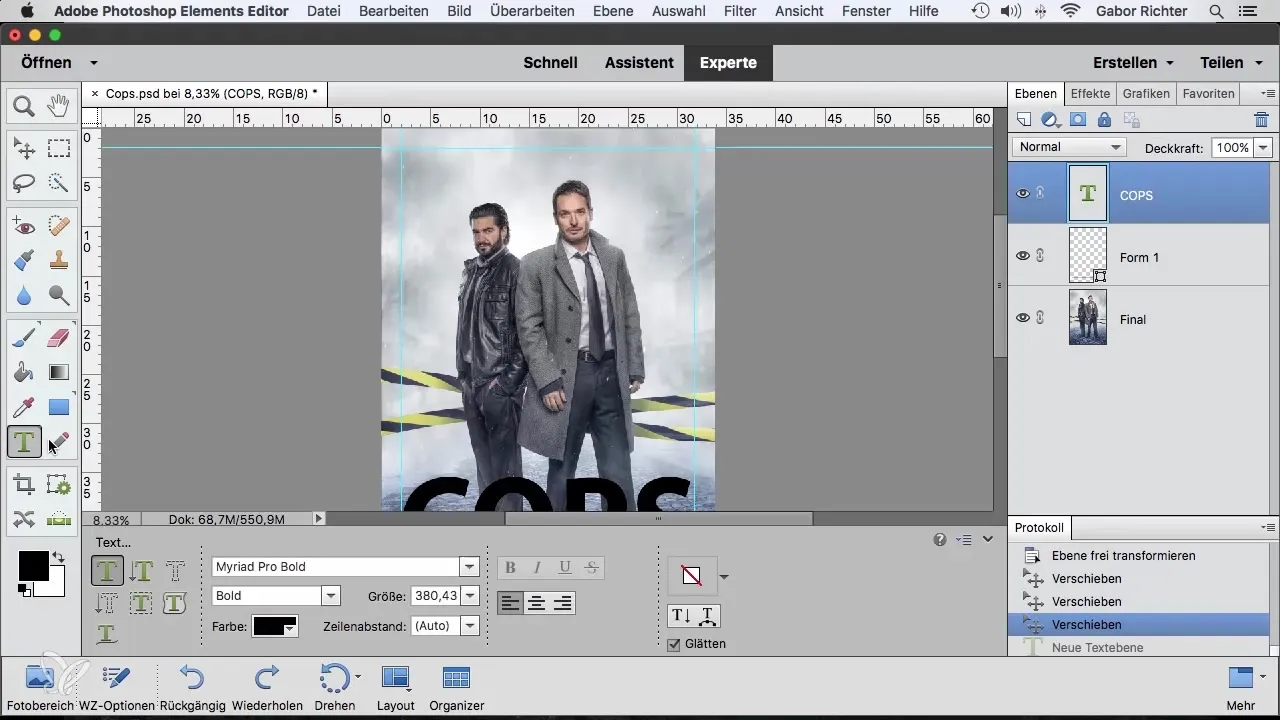Open the Deckkraft opacity dropdown
The width and height of the screenshot is (1280, 720).
pyautogui.click(x=1263, y=147)
